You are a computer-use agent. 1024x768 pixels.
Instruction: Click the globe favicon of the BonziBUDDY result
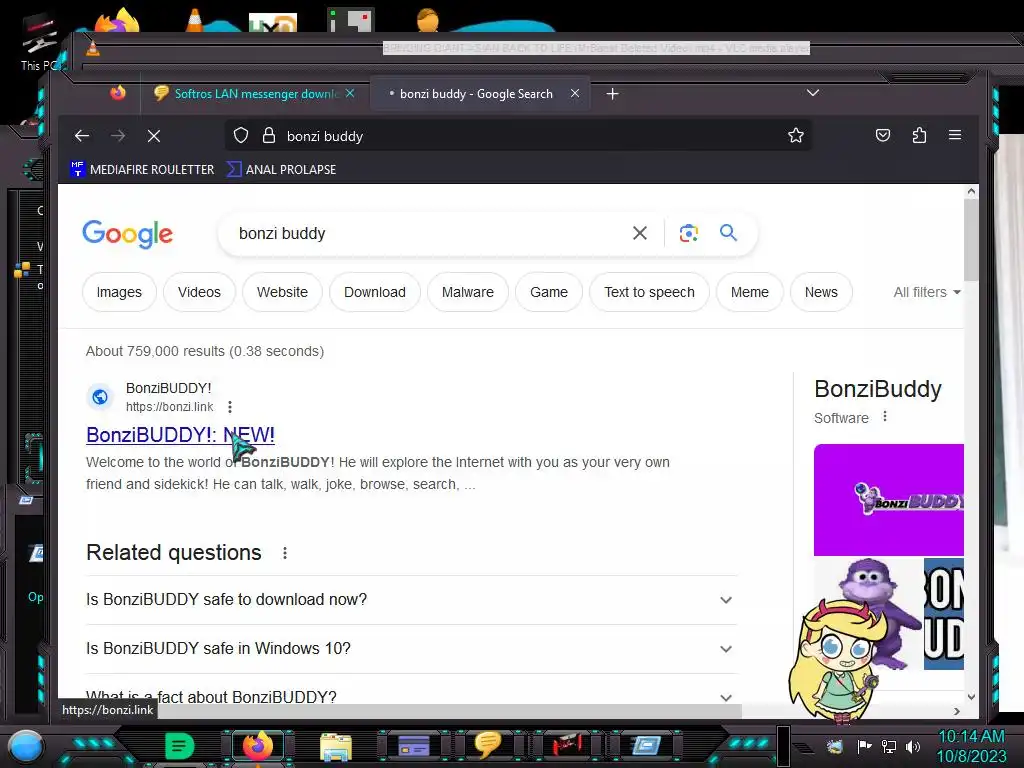pos(100,396)
